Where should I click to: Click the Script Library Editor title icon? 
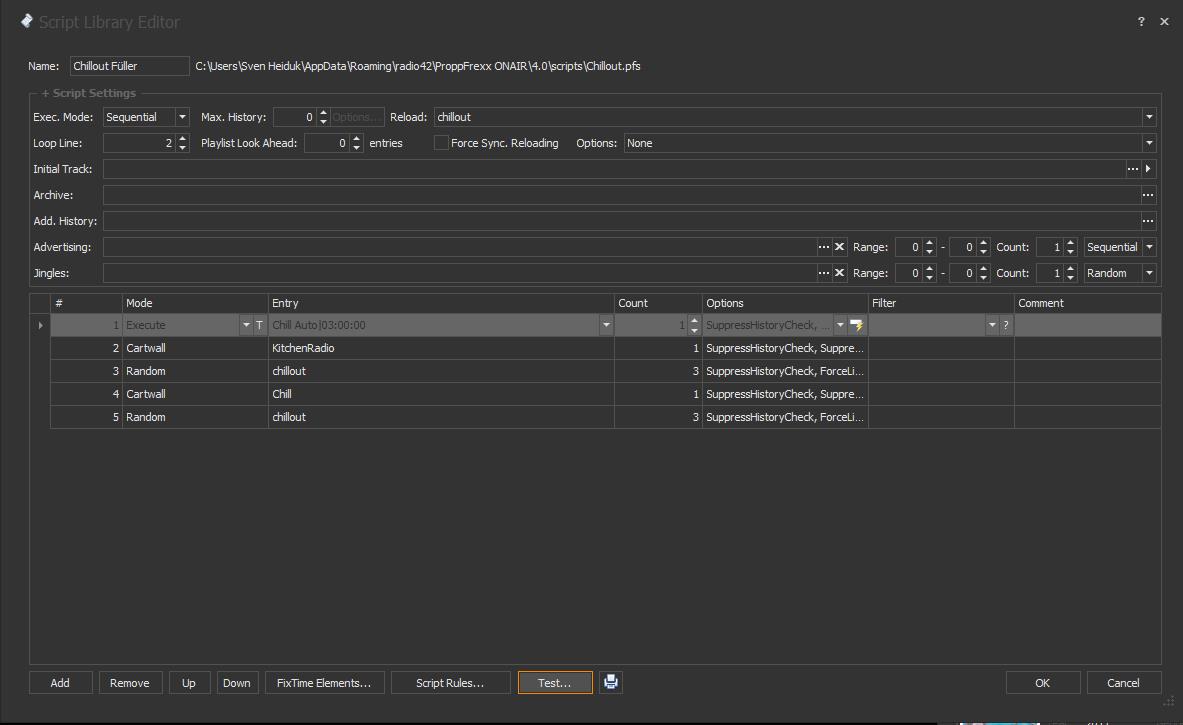(26, 21)
